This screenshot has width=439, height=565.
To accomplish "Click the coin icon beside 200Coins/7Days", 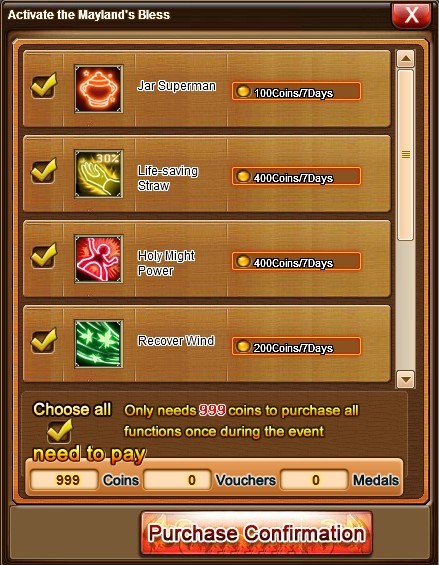I will [x=243, y=346].
